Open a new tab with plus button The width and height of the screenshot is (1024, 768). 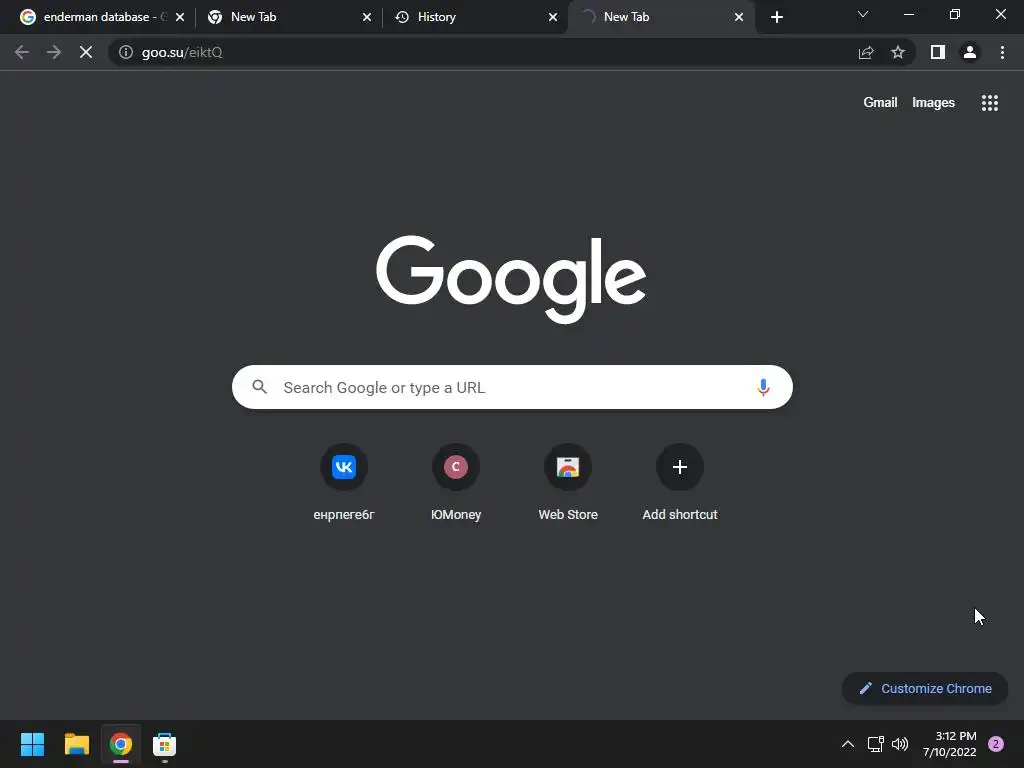[x=776, y=17]
